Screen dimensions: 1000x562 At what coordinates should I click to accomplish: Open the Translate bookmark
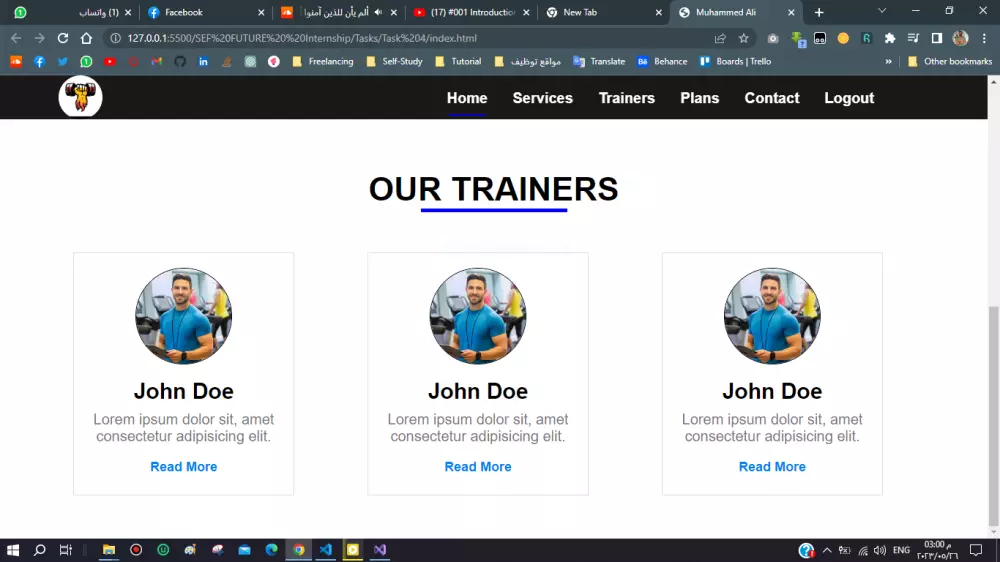coord(599,62)
